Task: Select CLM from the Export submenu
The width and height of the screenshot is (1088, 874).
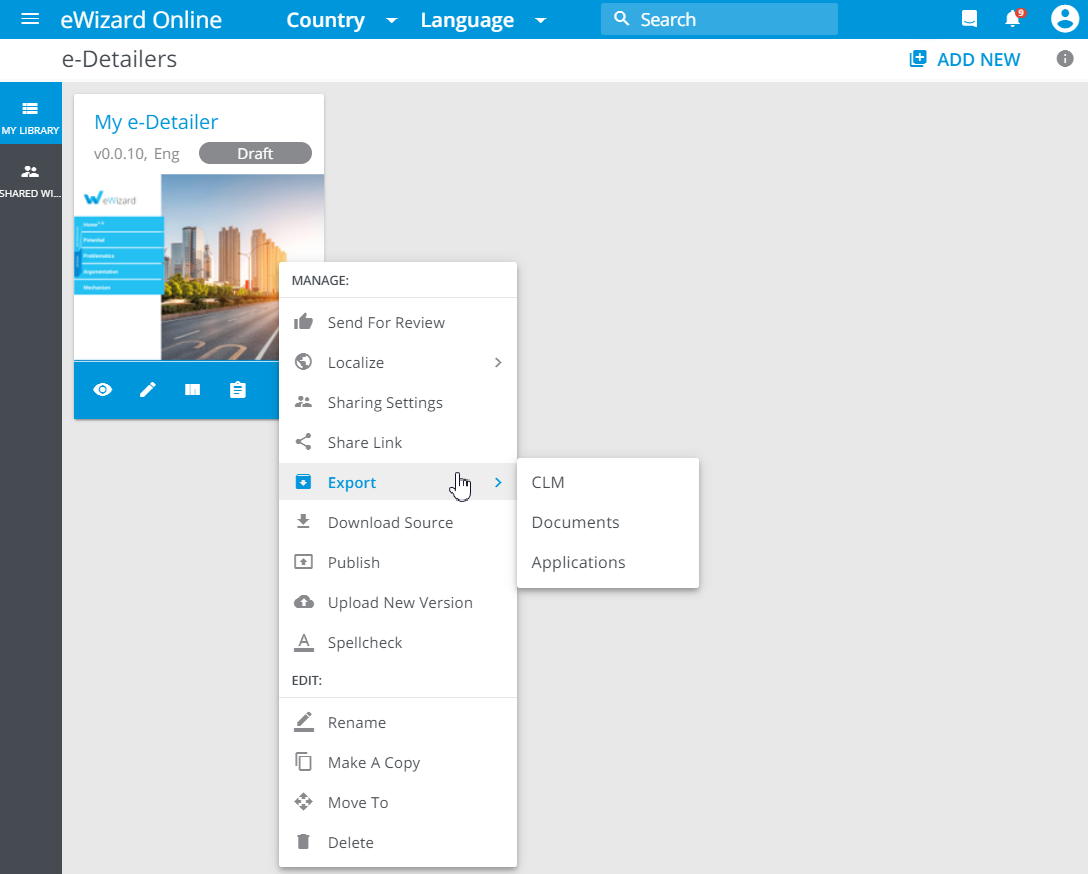Action: point(548,482)
